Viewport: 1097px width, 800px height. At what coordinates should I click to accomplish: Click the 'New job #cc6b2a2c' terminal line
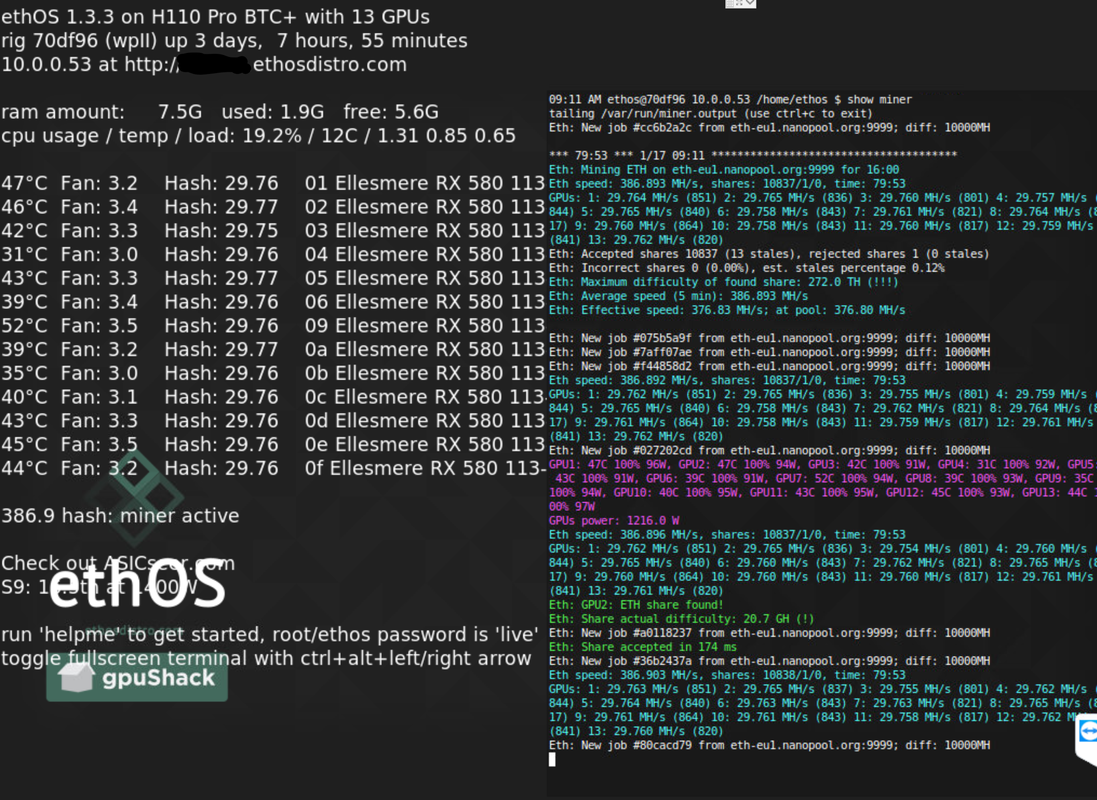click(770, 128)
